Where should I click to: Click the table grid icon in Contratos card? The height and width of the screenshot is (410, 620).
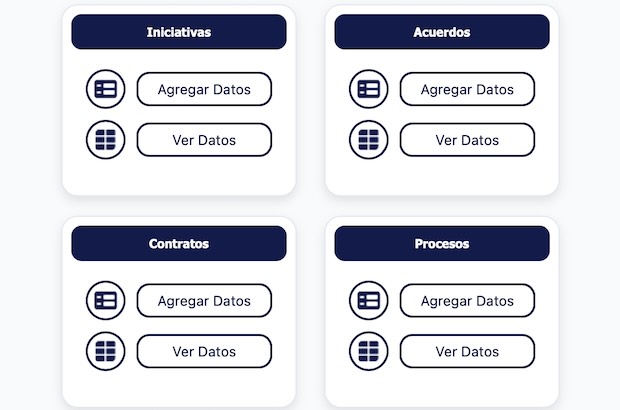click(105, 351)
